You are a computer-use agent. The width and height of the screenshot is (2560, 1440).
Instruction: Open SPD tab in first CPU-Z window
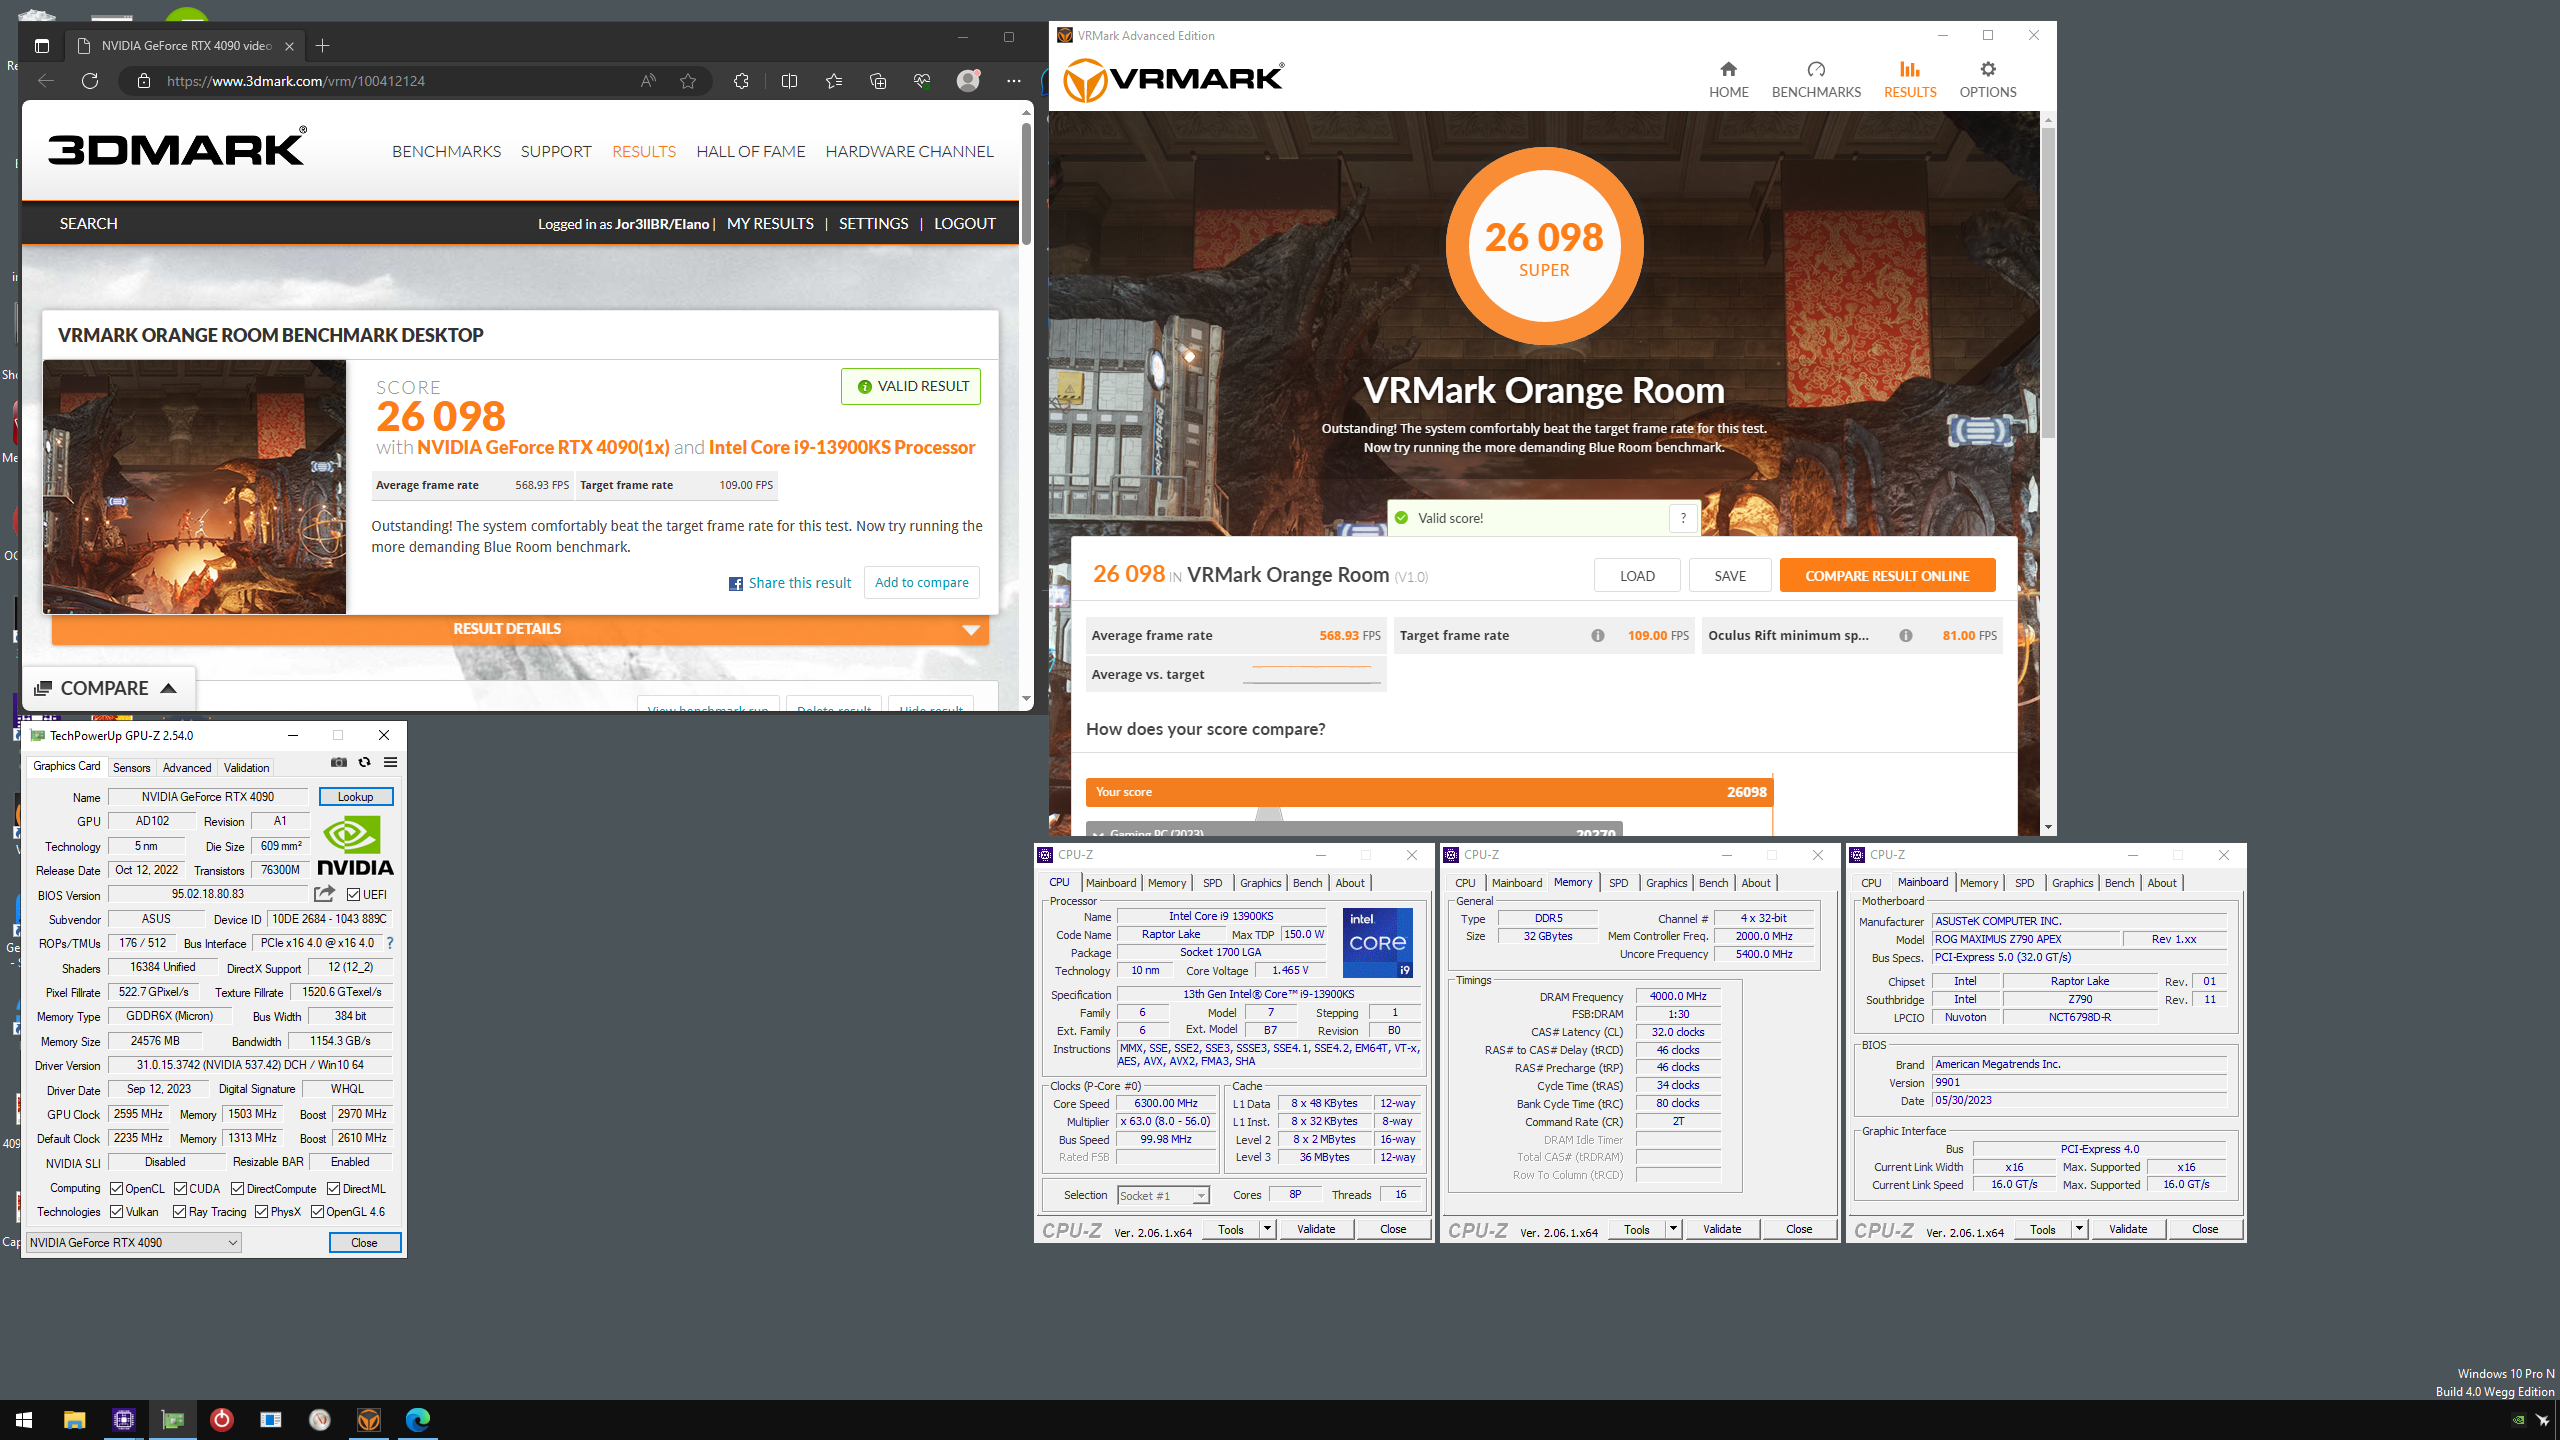1212,883
